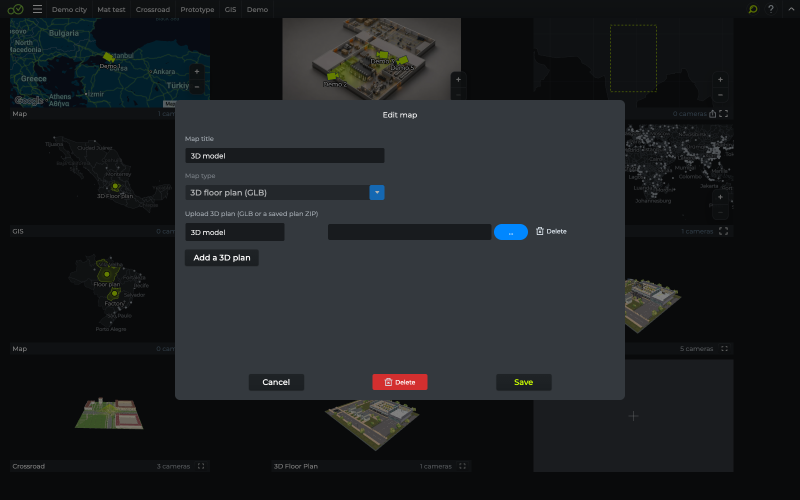Click the empty file path field
800x500 pixels.
tap(409, 232)
